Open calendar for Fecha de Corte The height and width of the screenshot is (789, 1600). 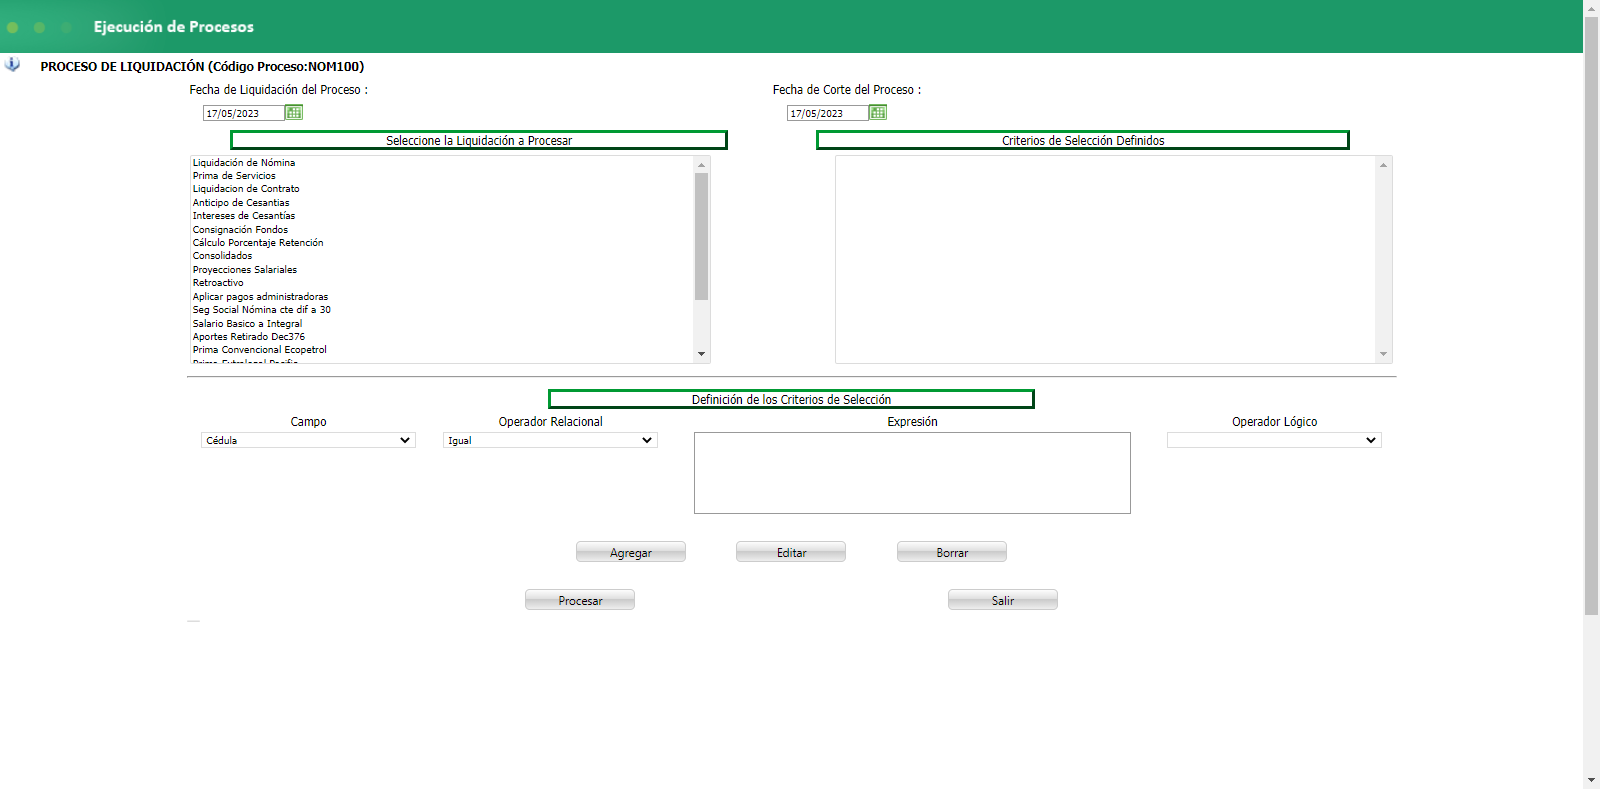pyautogui.click(x=878, y=113)
